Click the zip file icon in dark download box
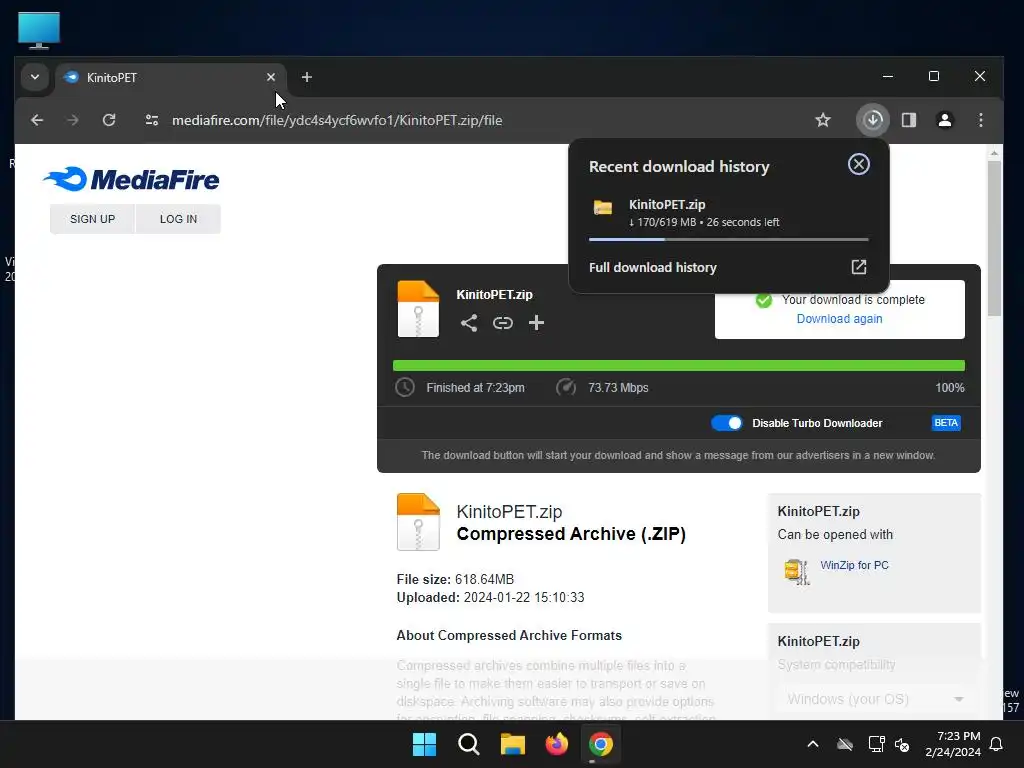1024x768 pixels. (418, 309)
